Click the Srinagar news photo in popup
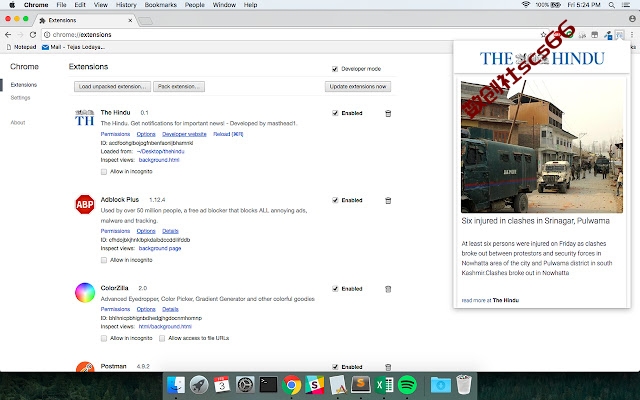This screenshot has height=400, width=640. click(542, 147)
